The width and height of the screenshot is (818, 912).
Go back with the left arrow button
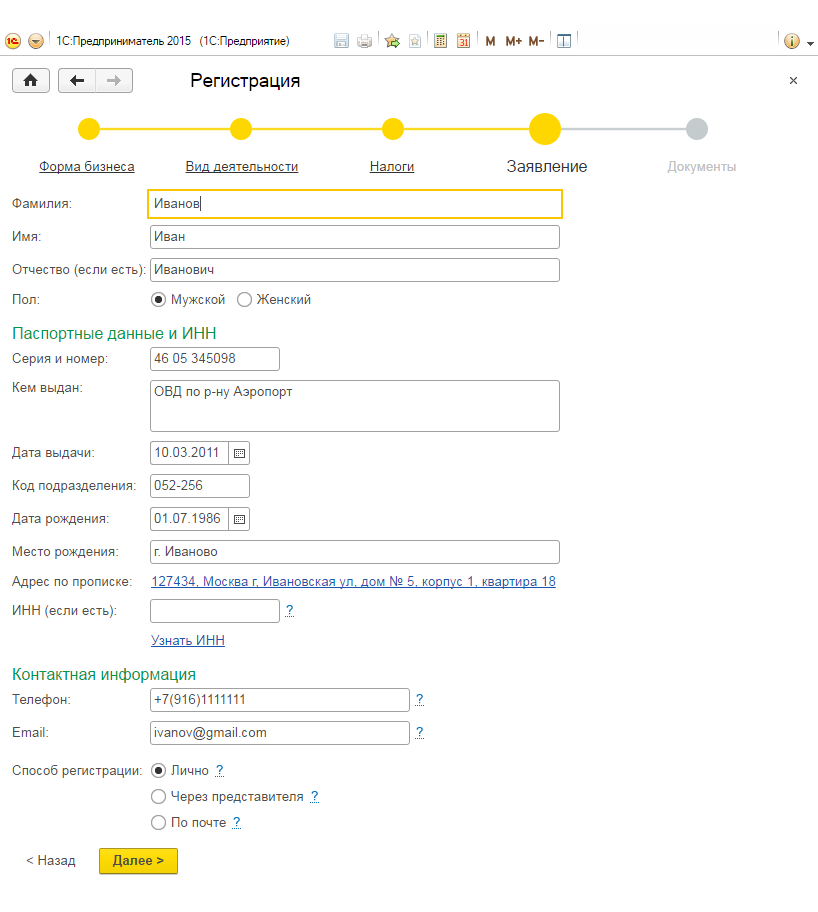click(x=77, y=80)
